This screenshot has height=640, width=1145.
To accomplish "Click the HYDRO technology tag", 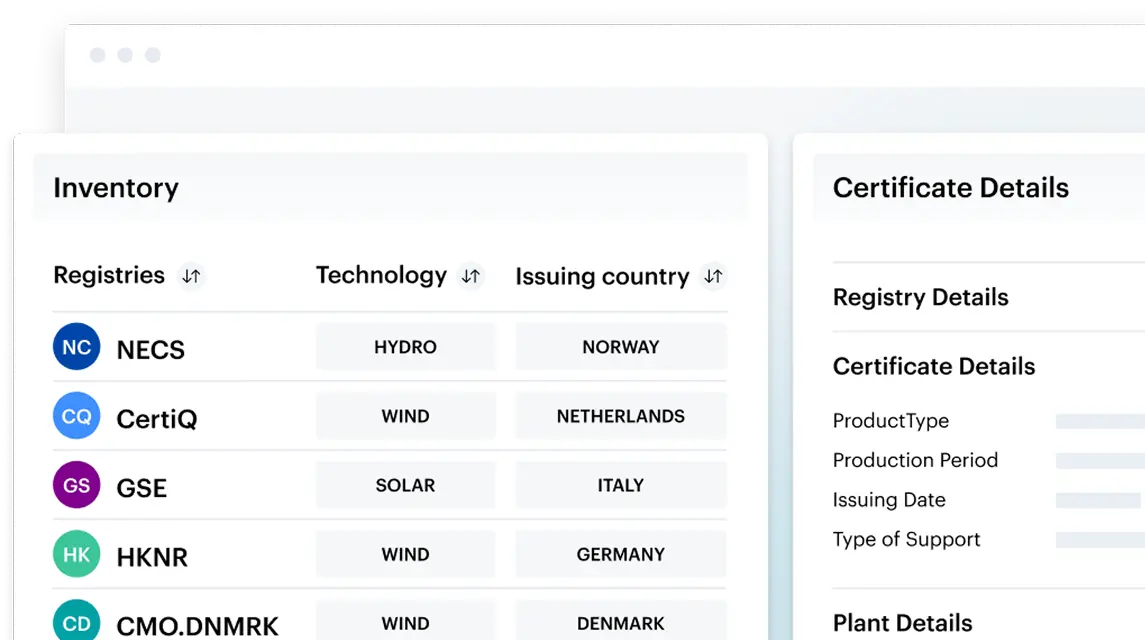I will pos(405,346).
